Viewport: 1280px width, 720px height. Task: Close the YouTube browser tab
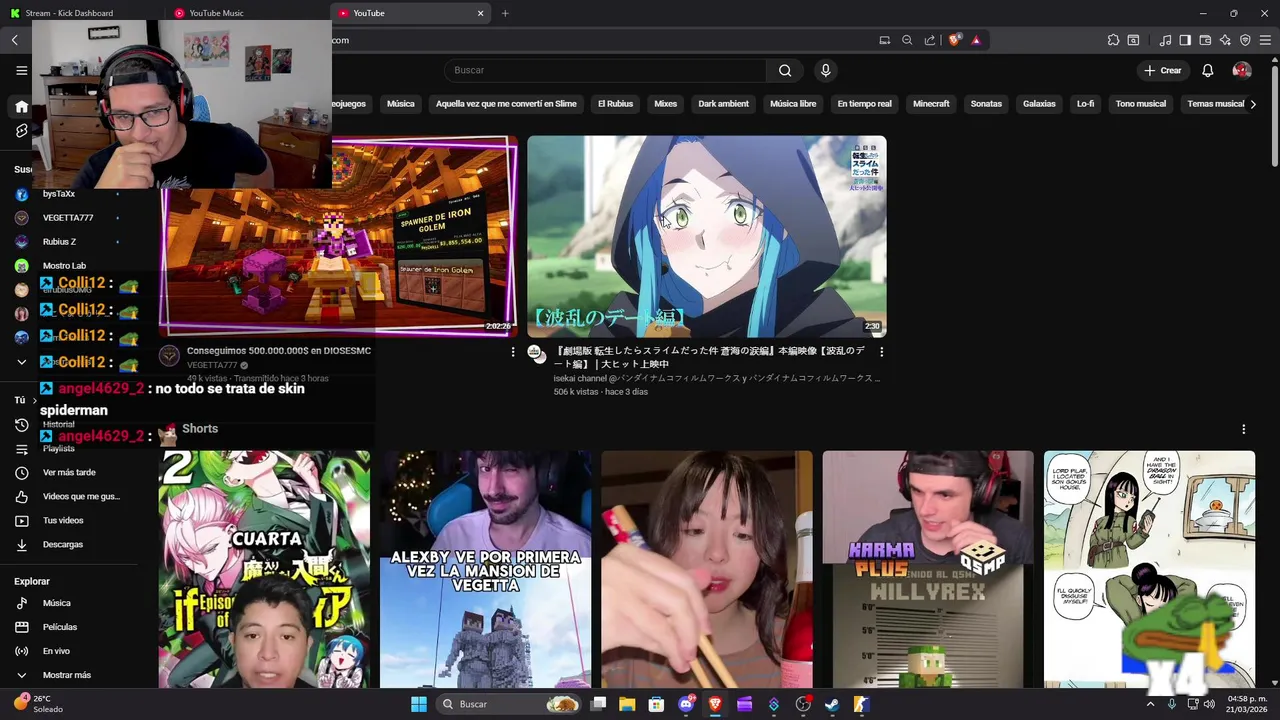point(480,13)
